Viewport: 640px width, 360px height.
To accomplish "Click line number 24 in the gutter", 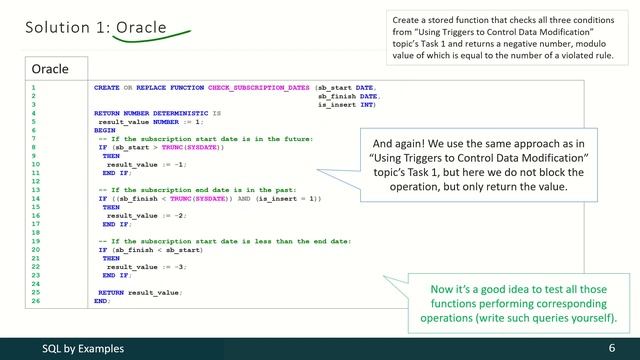I will tap(36, 284).
